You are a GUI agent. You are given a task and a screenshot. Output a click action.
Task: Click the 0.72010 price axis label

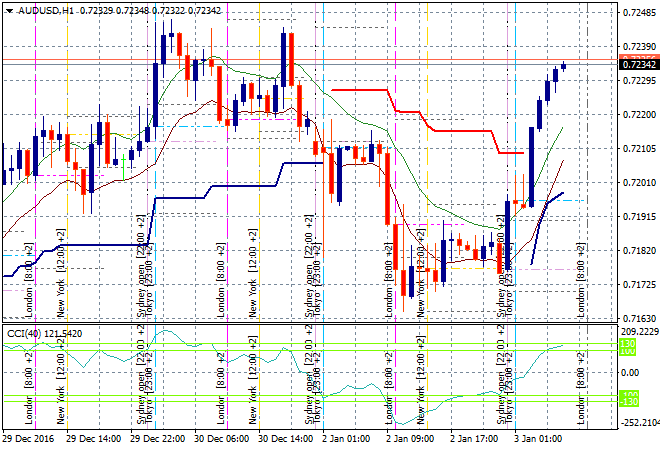click(x=639, y=183)
